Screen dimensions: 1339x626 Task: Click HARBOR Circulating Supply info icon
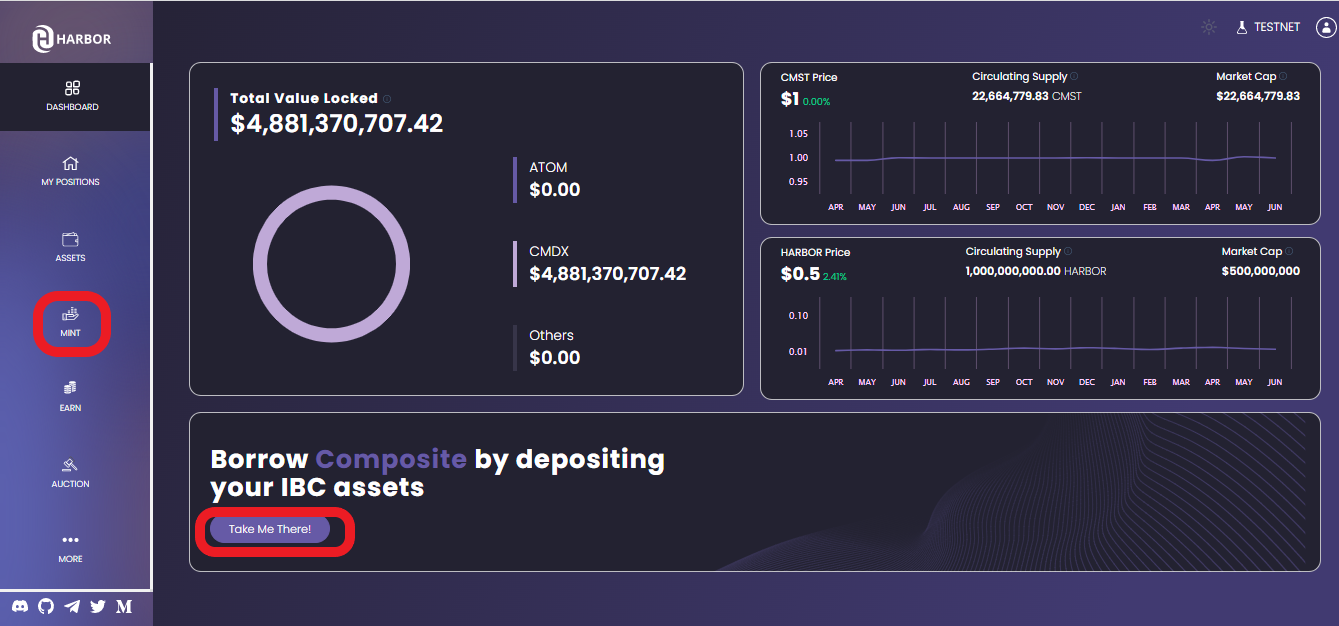tap(1068, 252)
